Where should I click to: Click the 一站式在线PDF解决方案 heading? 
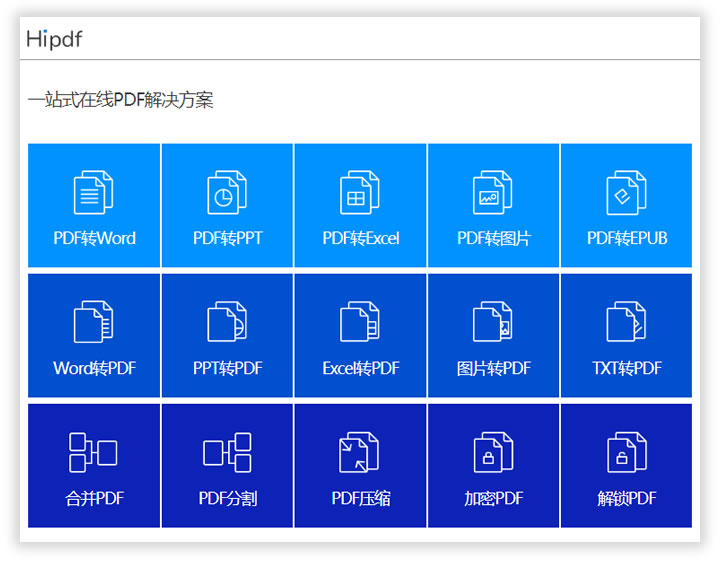pyautogui.click(x=120, y=100)
